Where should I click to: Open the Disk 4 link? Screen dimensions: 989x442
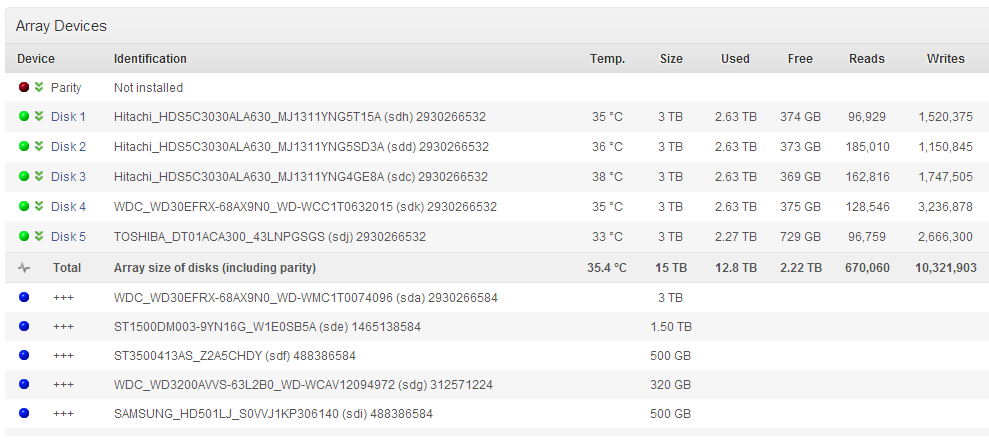click(68, 207)
